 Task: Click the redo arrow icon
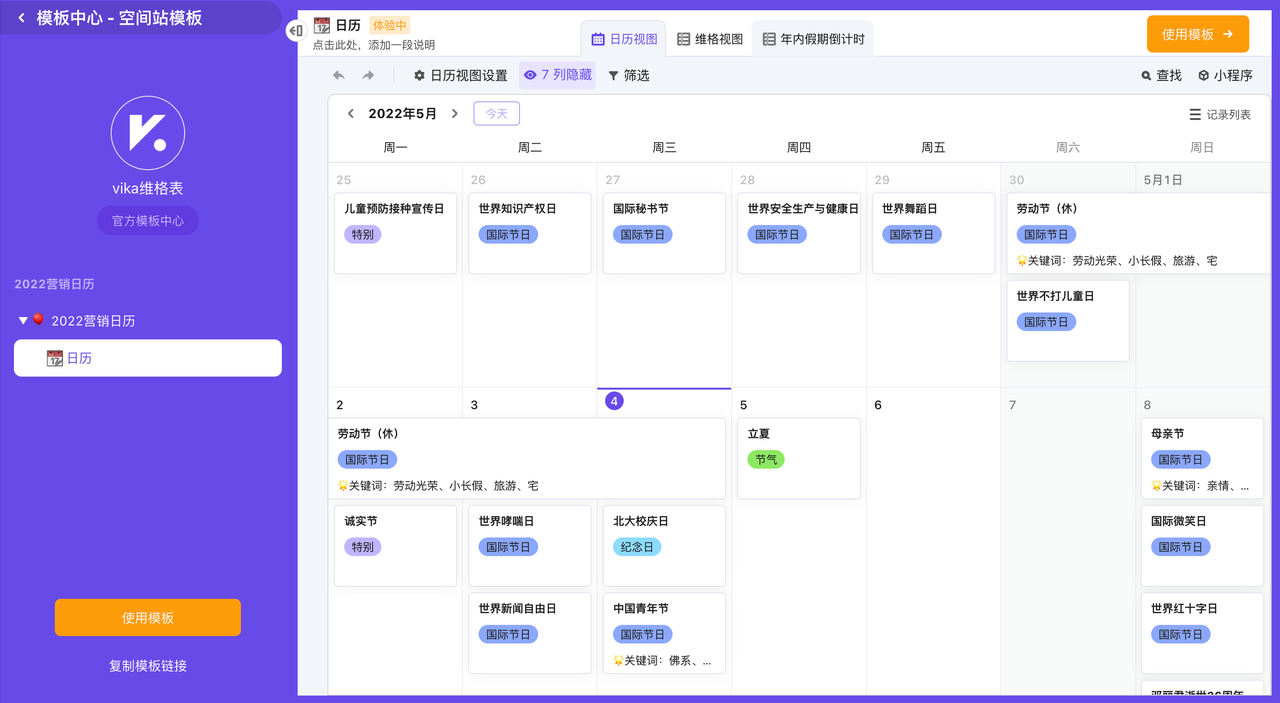coord(368,76)
